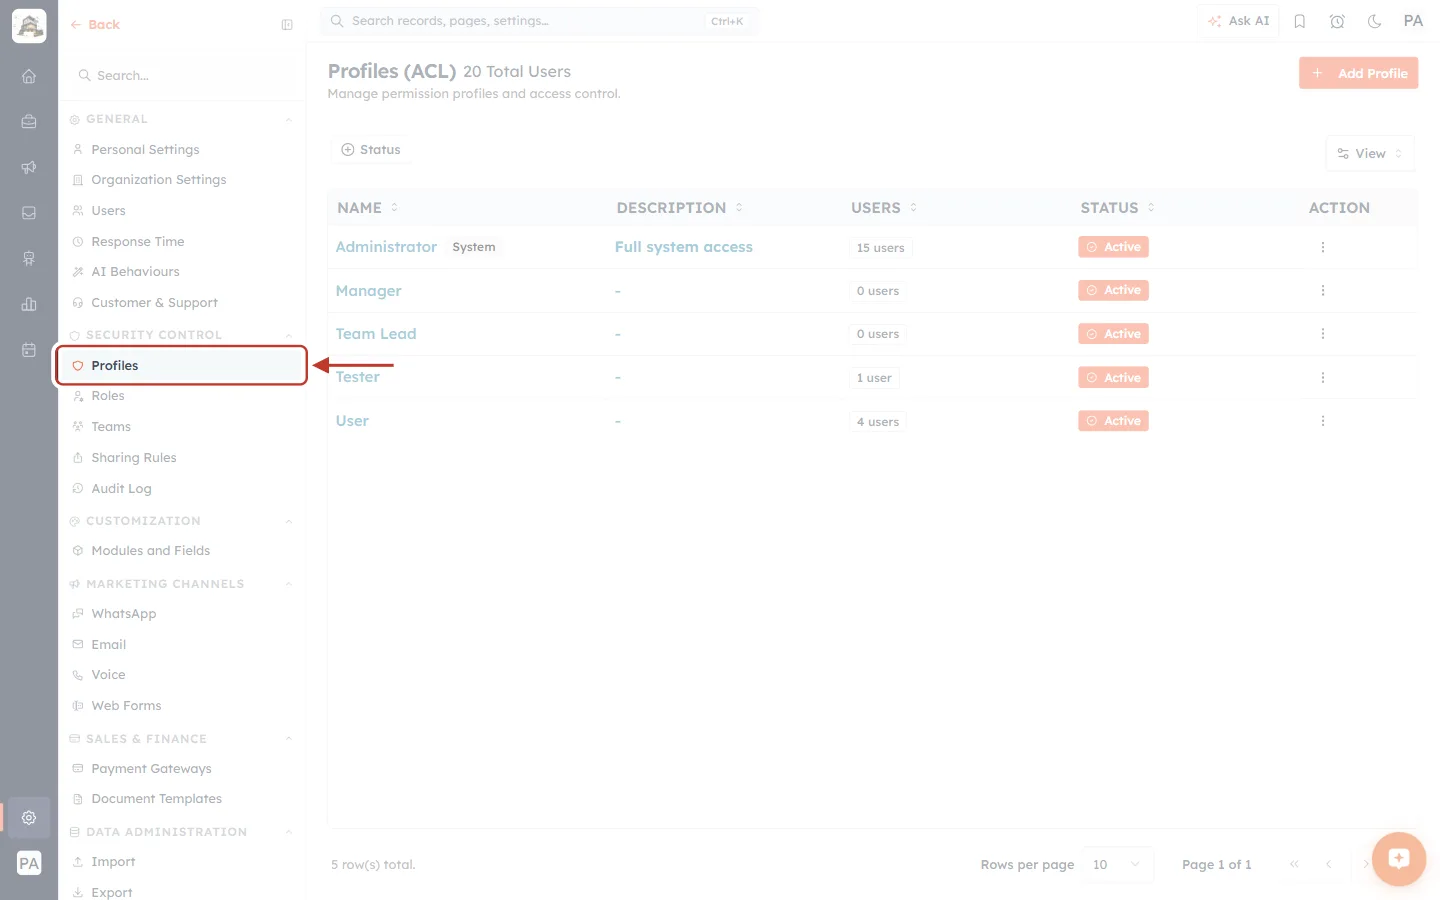Screen dimensions: 1440x900
Task: Open the floating chat assistant button
Action: pos(1399,859)
